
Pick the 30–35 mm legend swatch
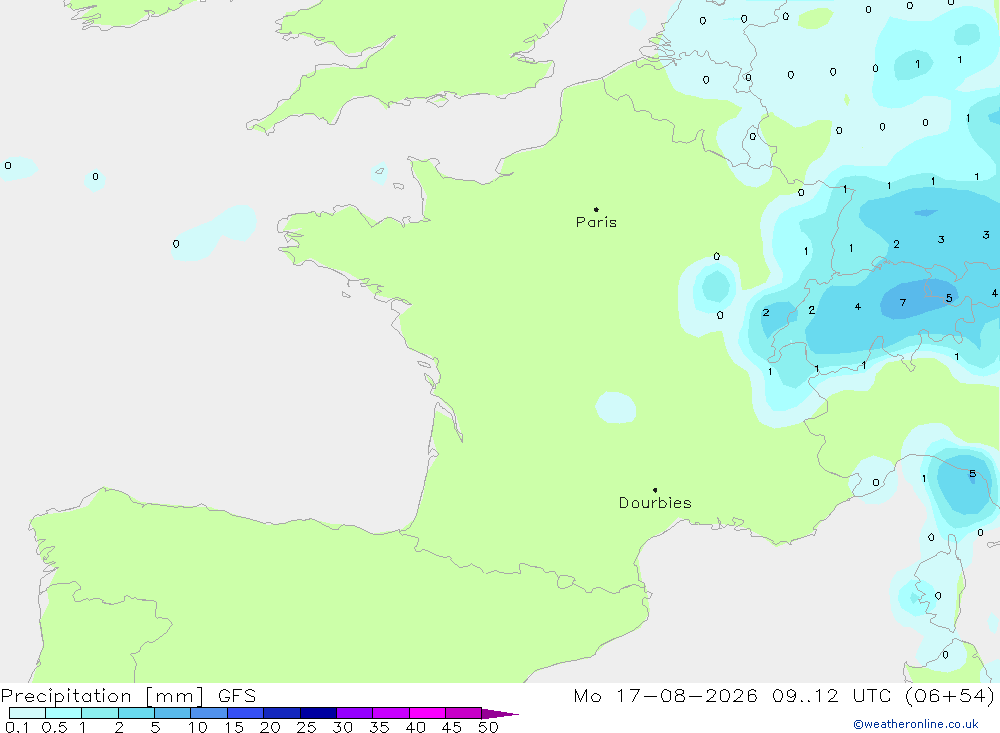click(x=355, y=713)
